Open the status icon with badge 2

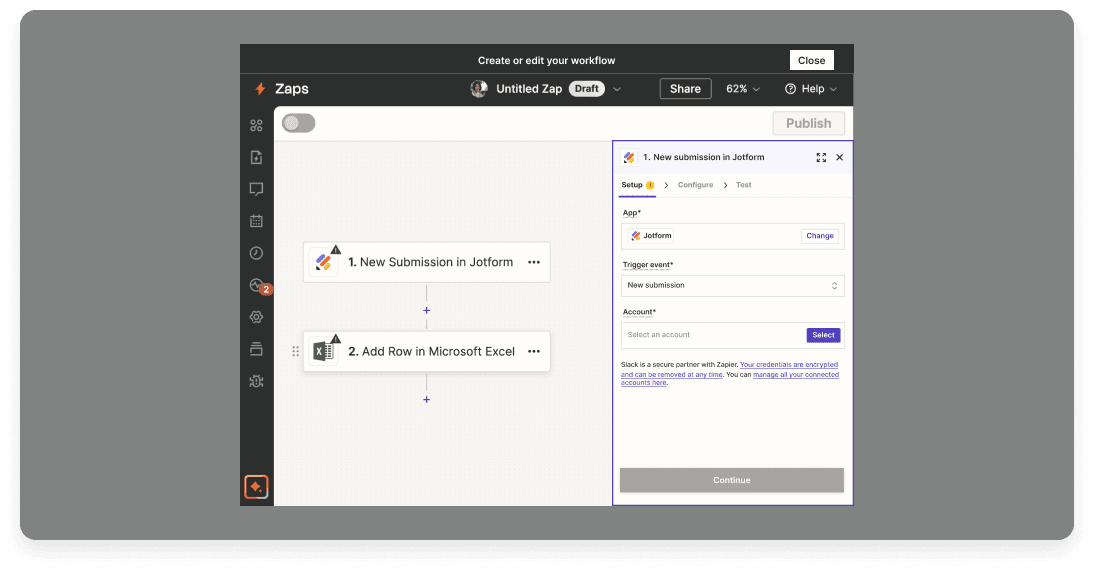tap(257, 285)
